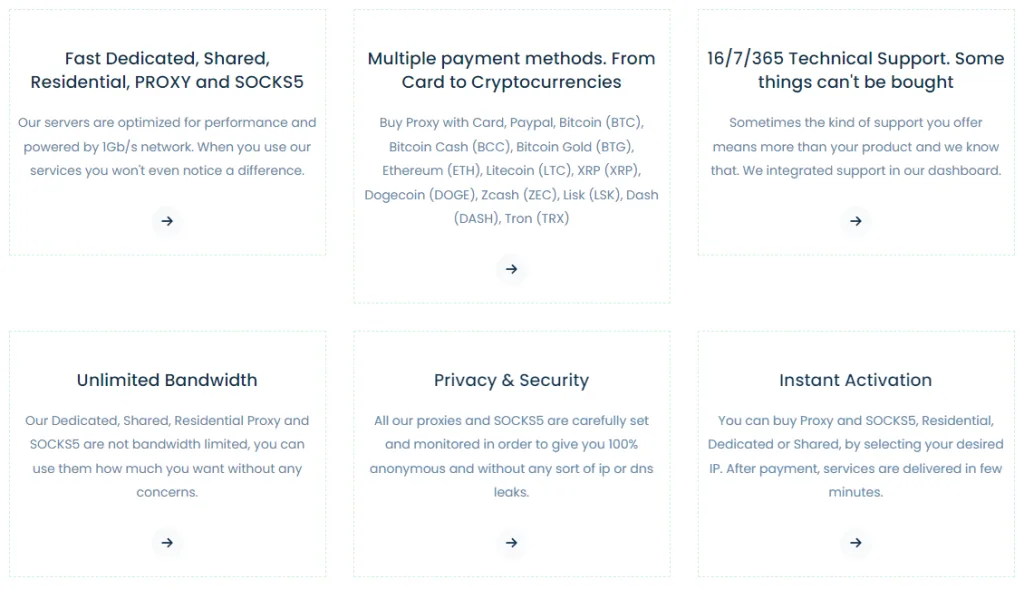Screen dimensions: 1024x589
Task: Click the 'Instant Activation' title
Action: point(855,380)
